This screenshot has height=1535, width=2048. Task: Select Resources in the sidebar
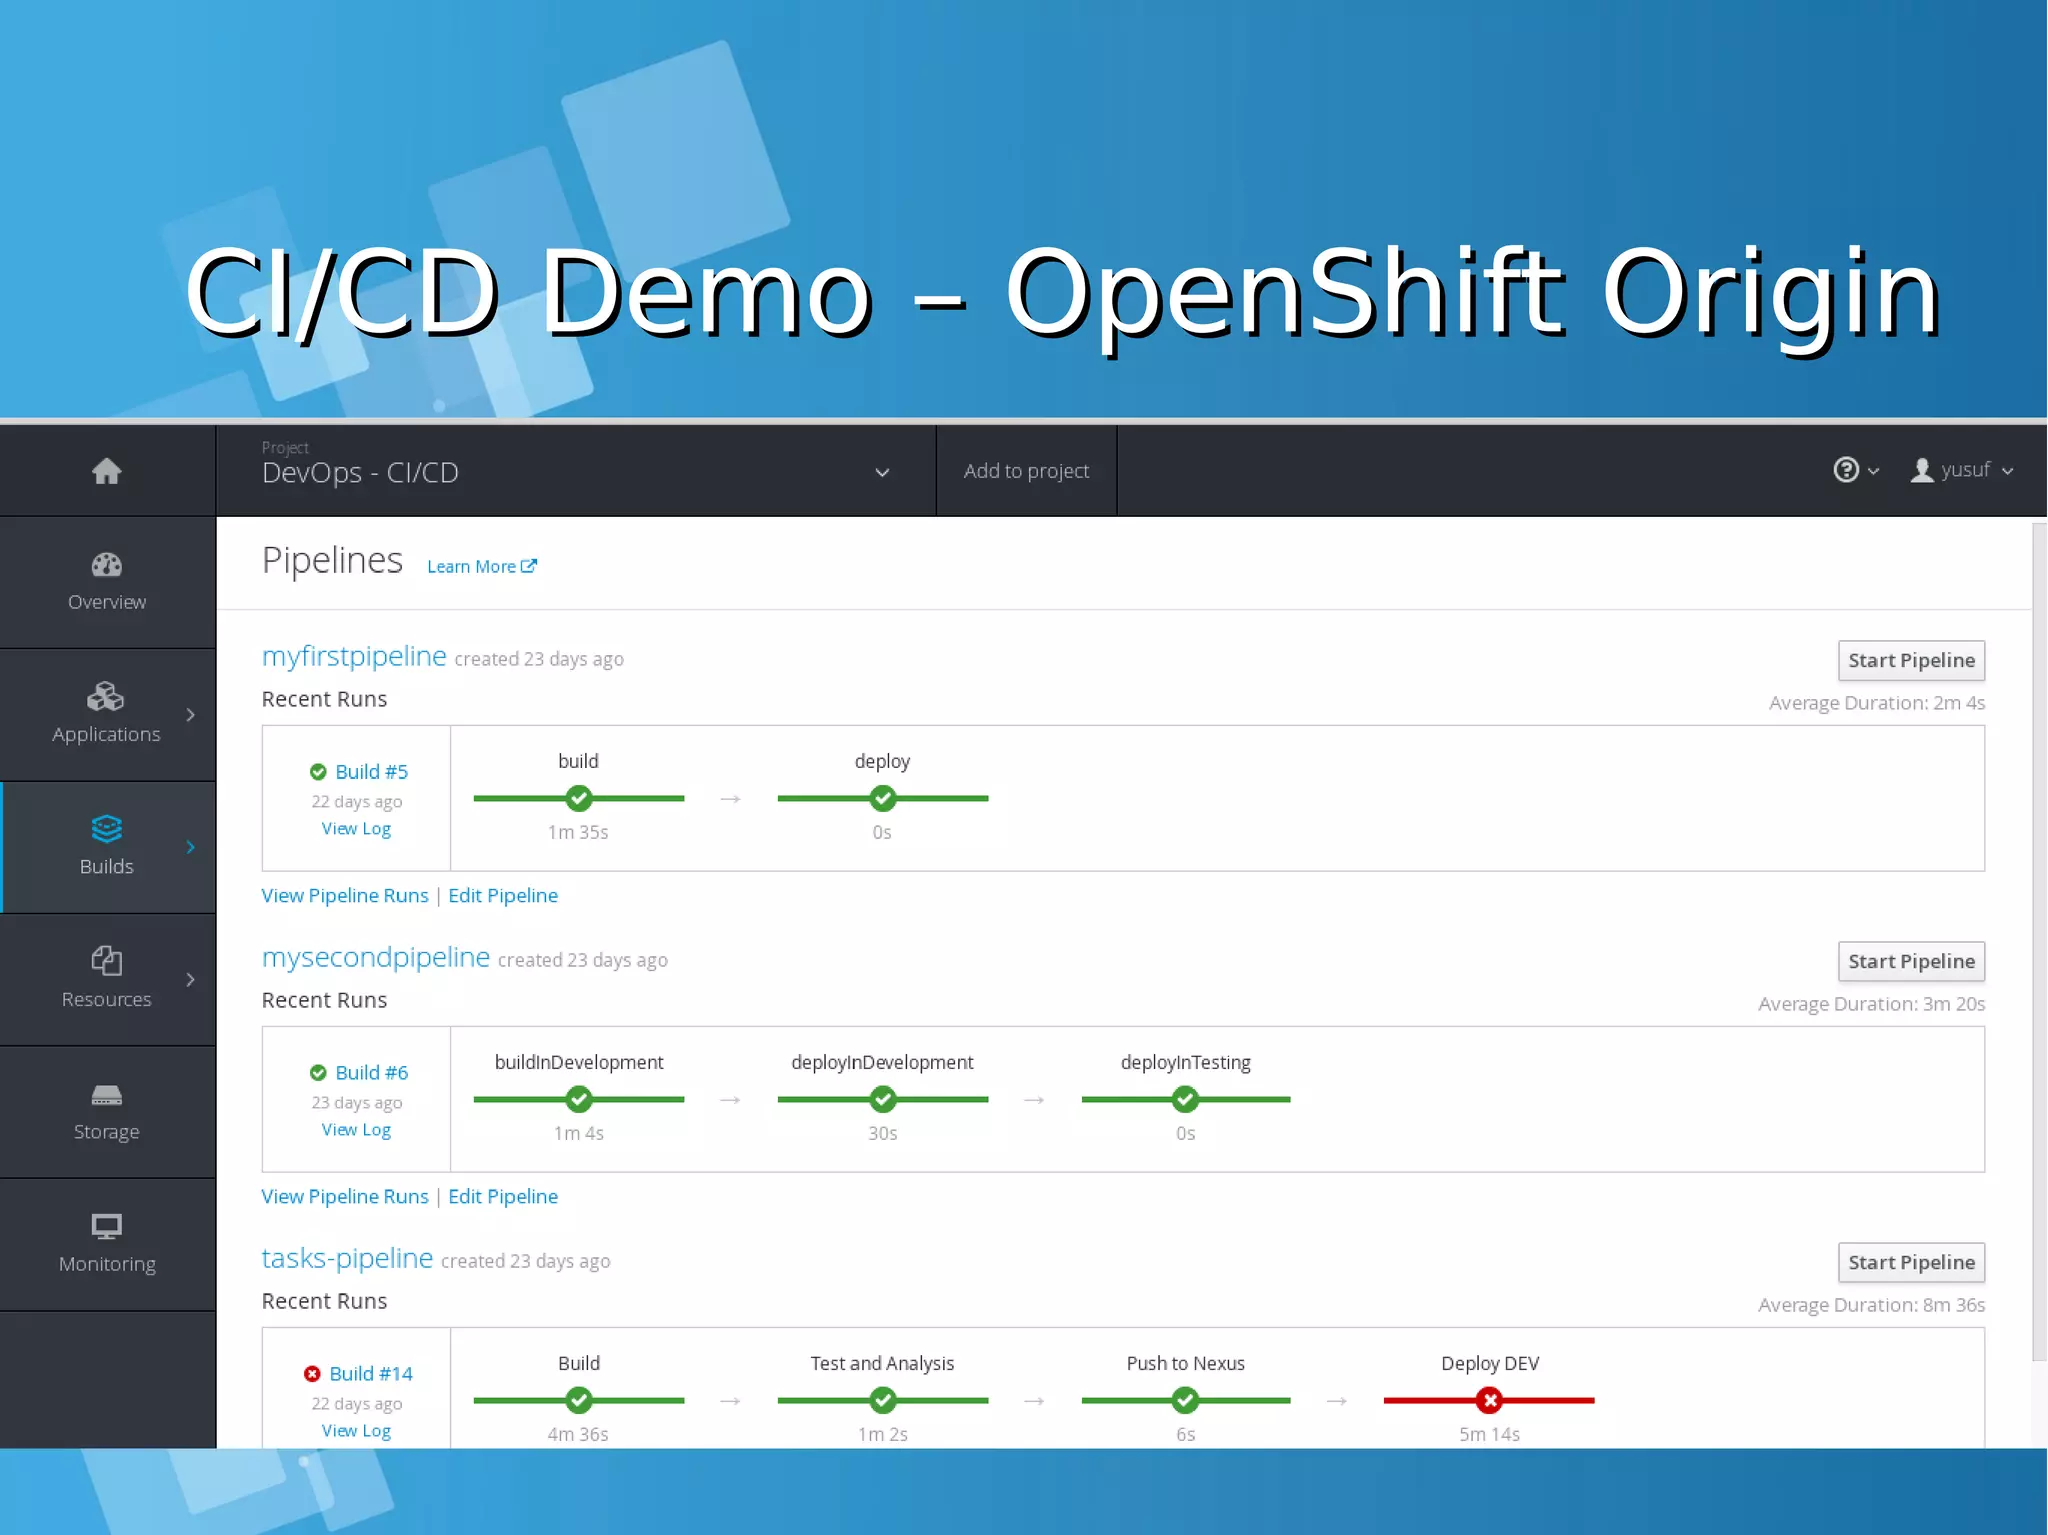[x=107, y=980]
